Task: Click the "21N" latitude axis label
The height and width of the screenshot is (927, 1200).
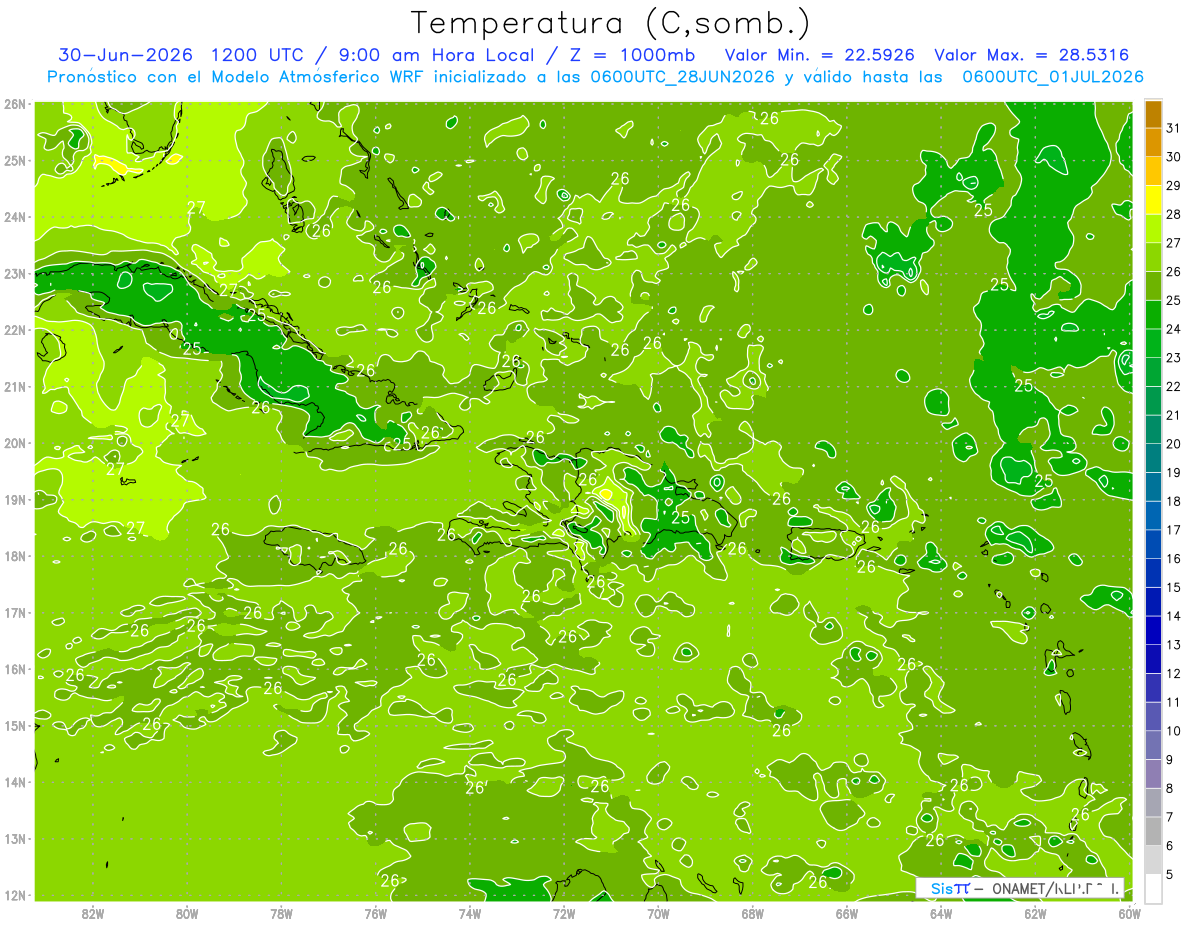Action: pos(15,387)
